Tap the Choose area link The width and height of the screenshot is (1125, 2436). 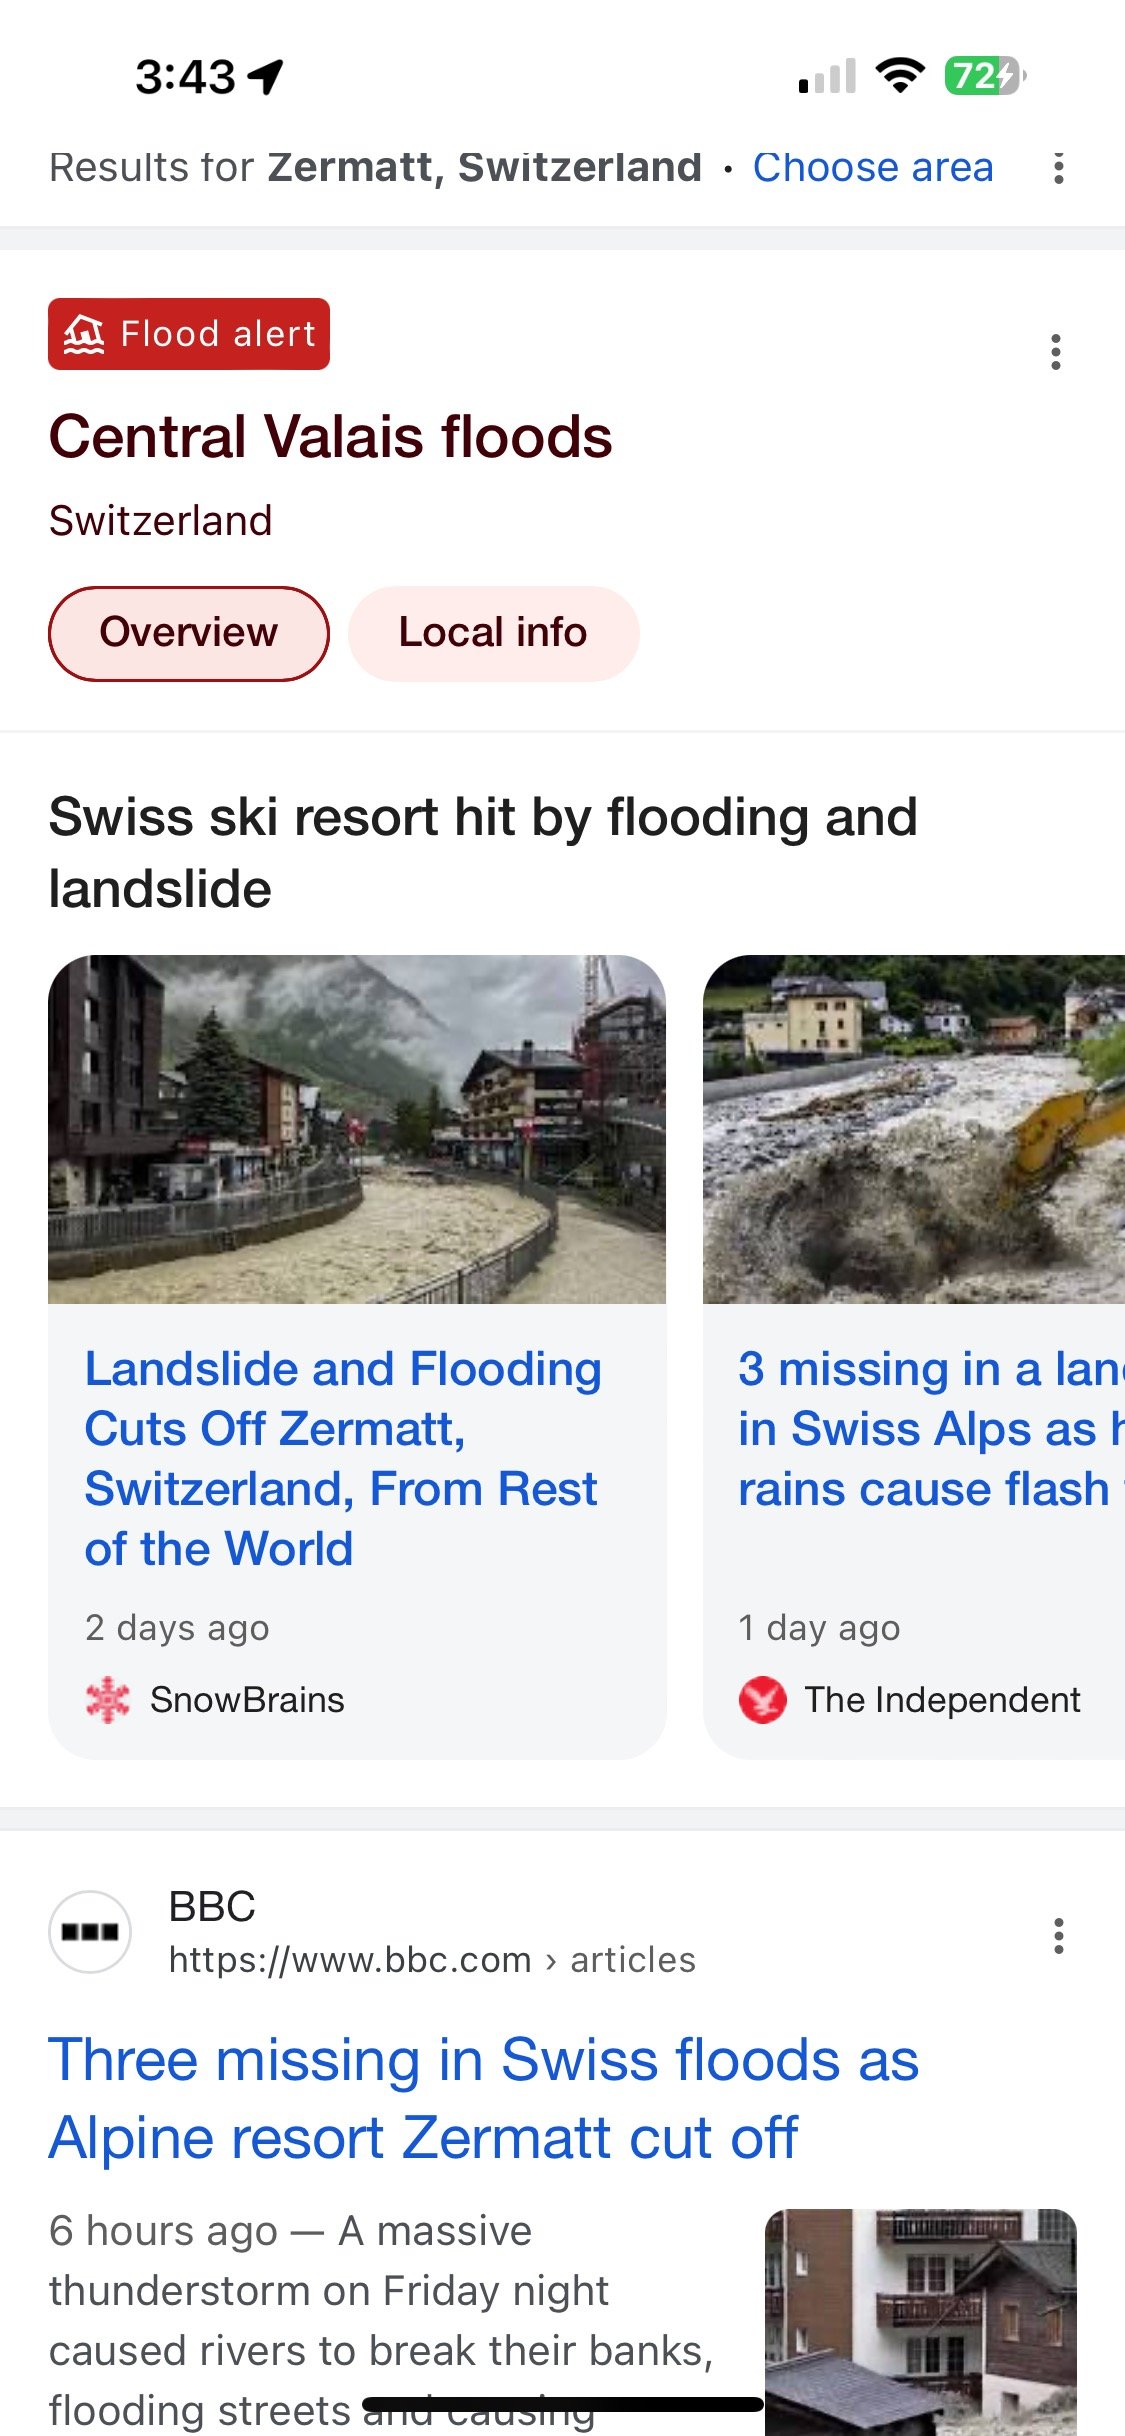[x=873, y=168]
